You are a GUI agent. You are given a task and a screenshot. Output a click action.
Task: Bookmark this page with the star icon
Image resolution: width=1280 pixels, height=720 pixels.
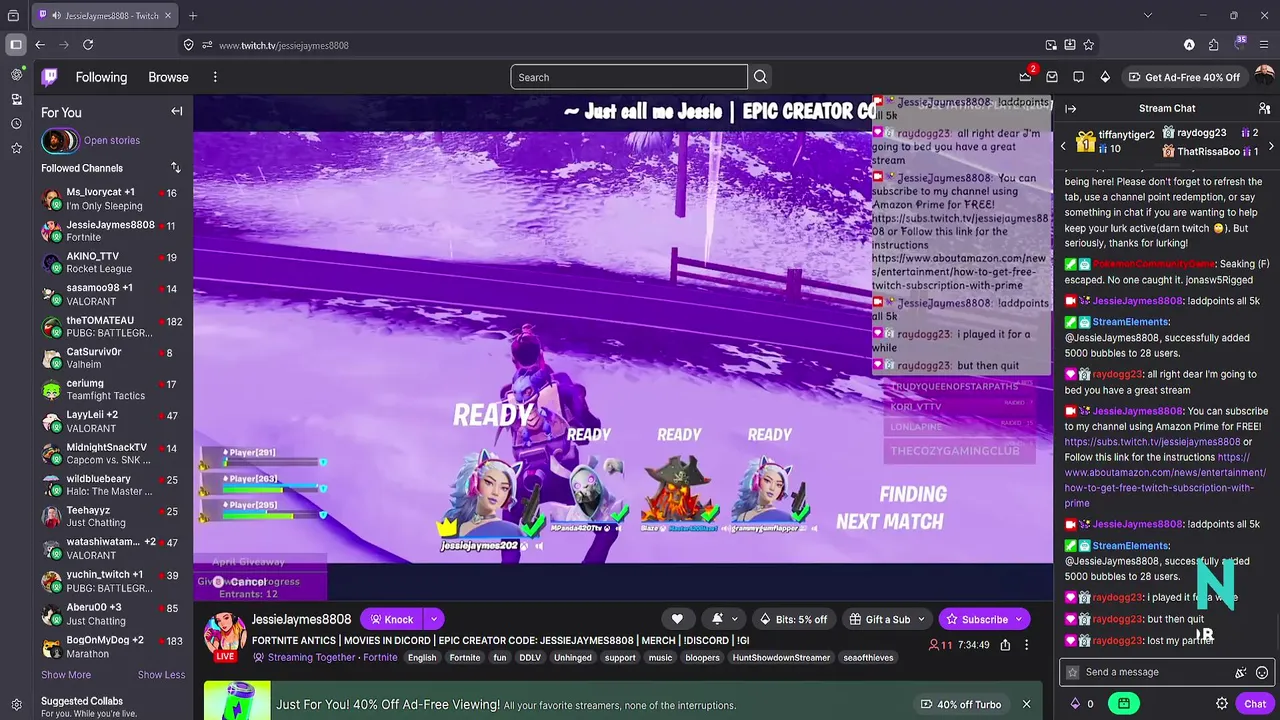tap(1088, 45)
